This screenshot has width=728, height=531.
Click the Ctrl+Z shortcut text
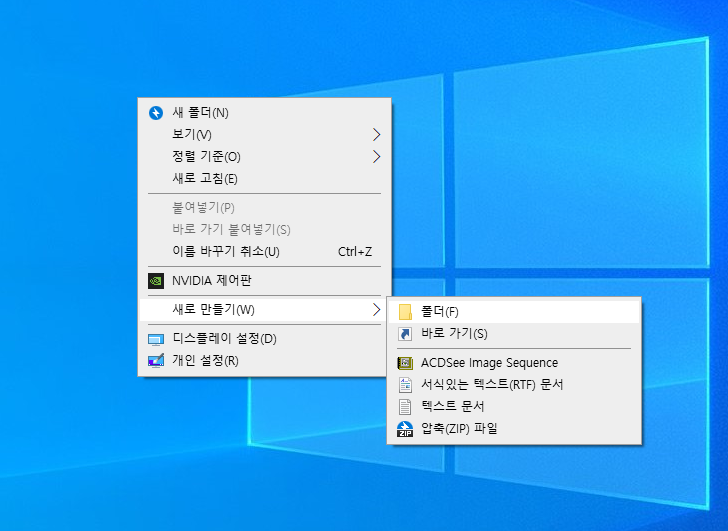(355, 252)
